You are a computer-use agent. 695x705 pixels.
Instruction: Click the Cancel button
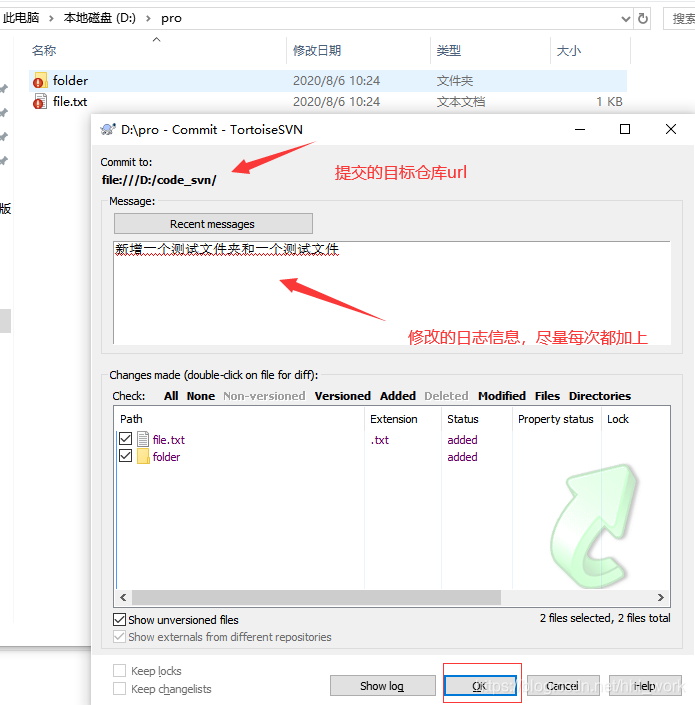(x=563, y=686)
